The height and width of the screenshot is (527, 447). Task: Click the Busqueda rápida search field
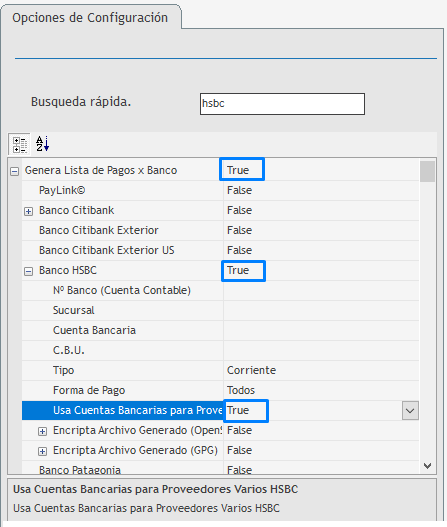click(282, 104)
